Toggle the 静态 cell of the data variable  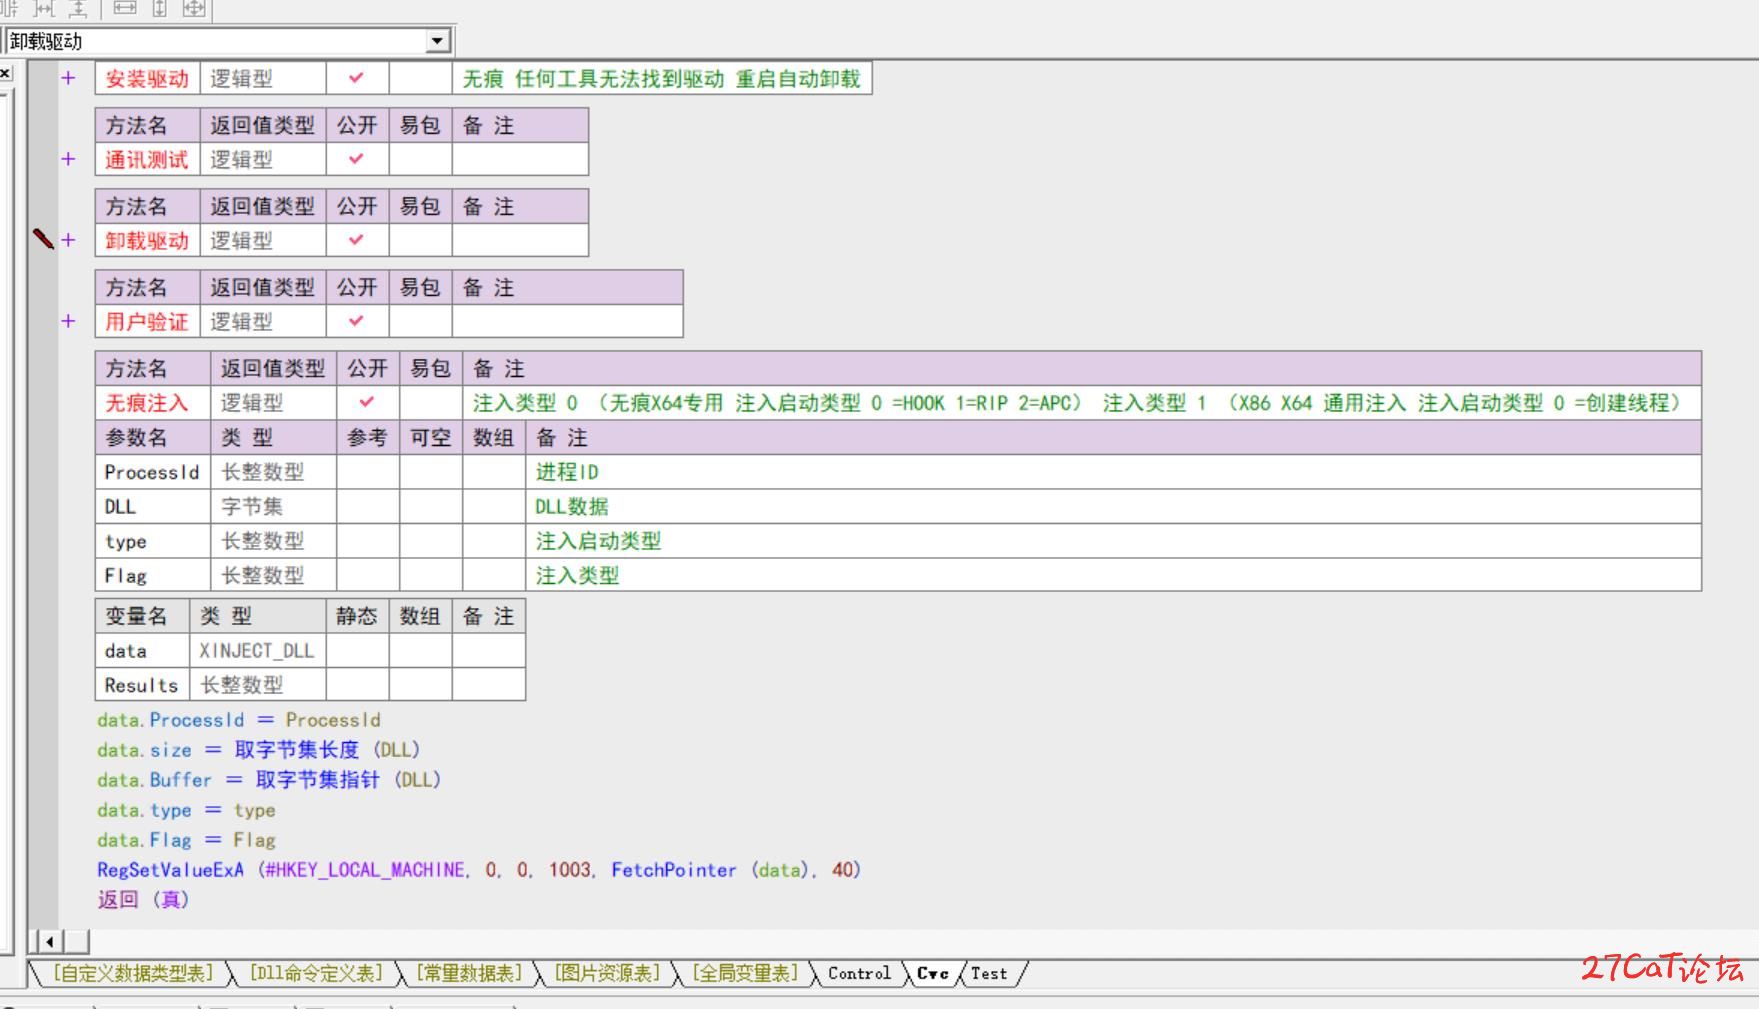pos(357,651)
